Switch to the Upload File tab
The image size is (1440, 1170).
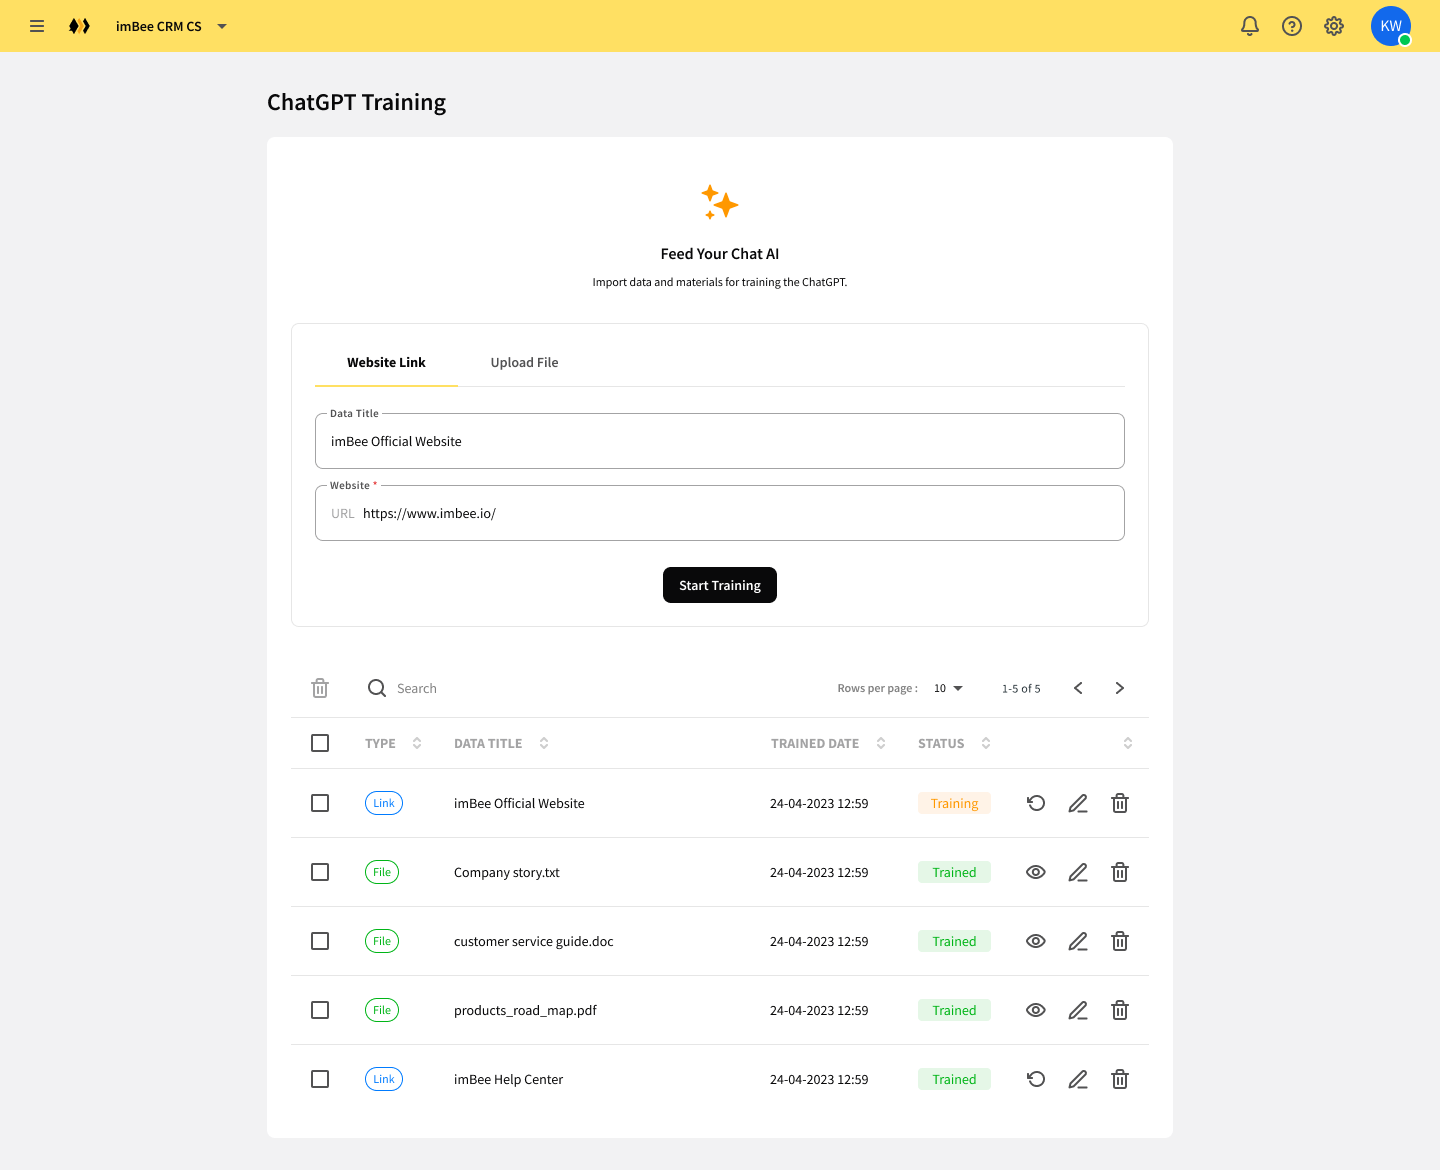click(524, 362)
